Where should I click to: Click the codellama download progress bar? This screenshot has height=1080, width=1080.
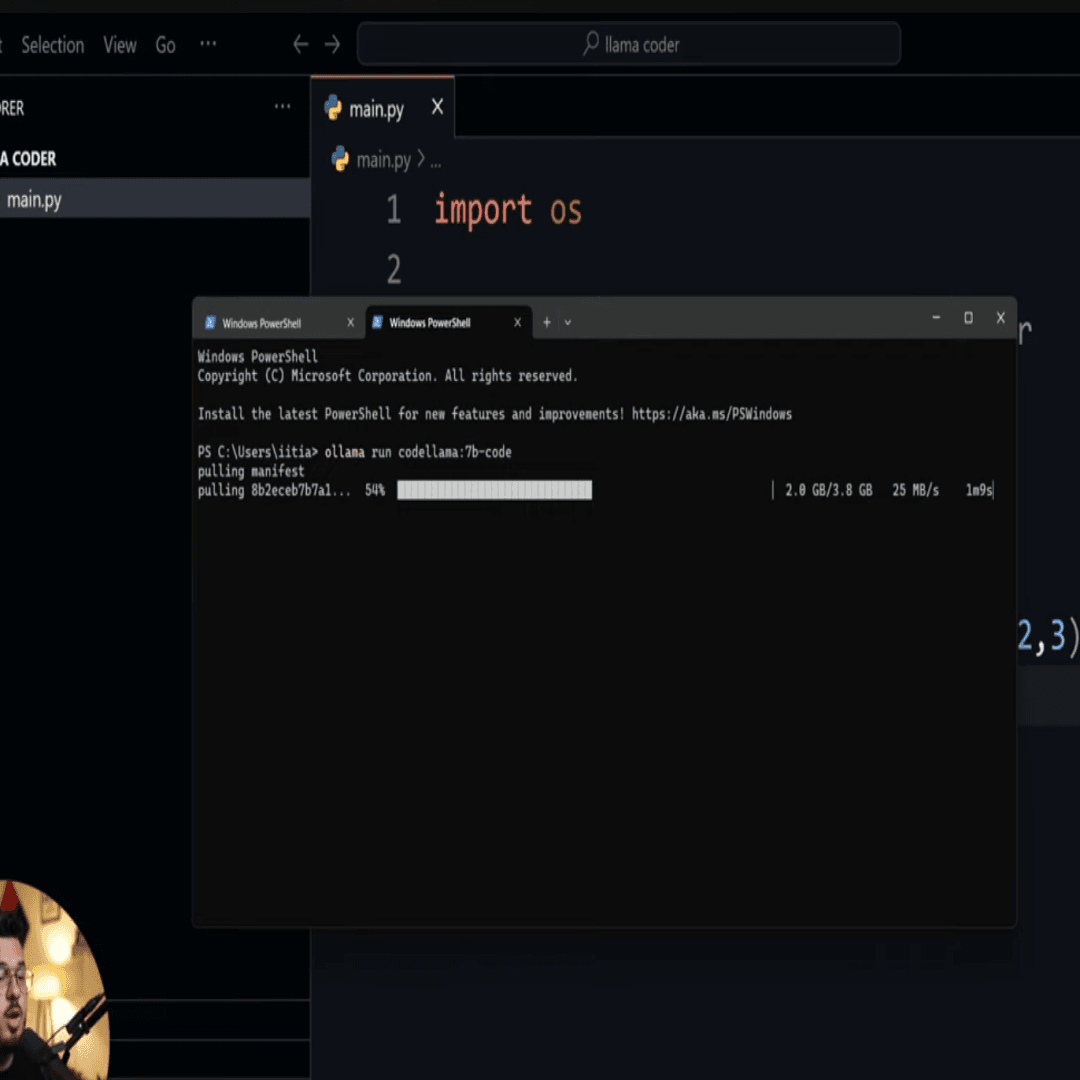[494, 490]
